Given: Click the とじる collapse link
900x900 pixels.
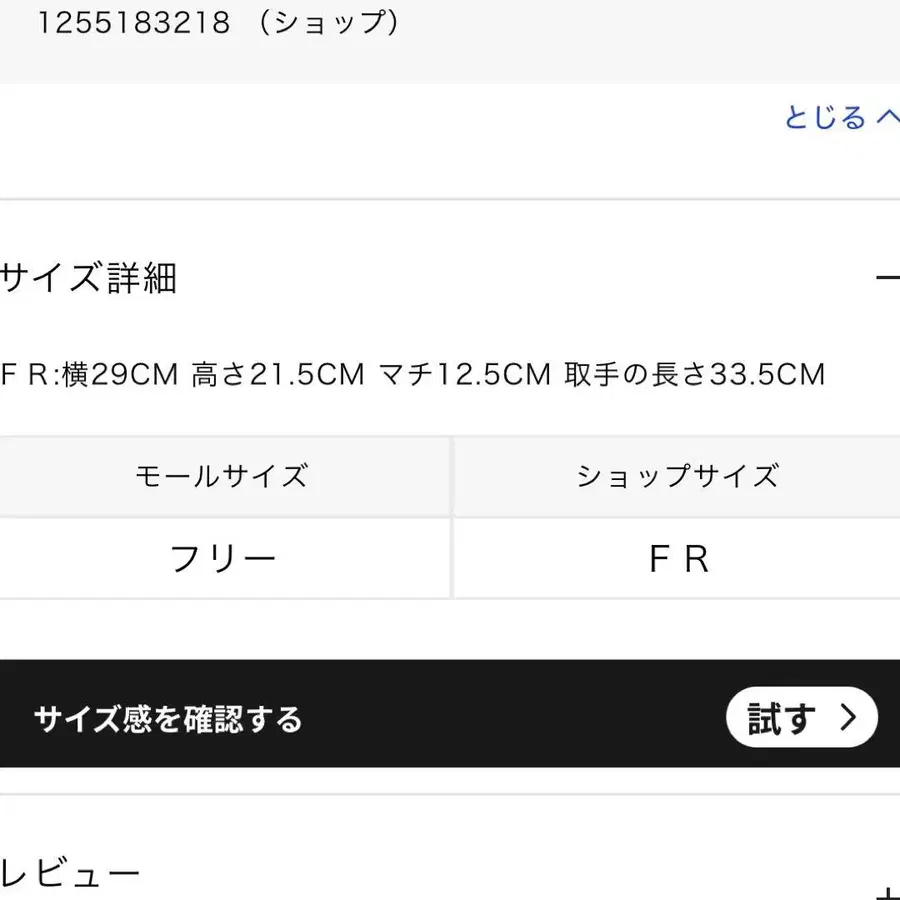Looking at the screenshot, I should pos(825,118).
